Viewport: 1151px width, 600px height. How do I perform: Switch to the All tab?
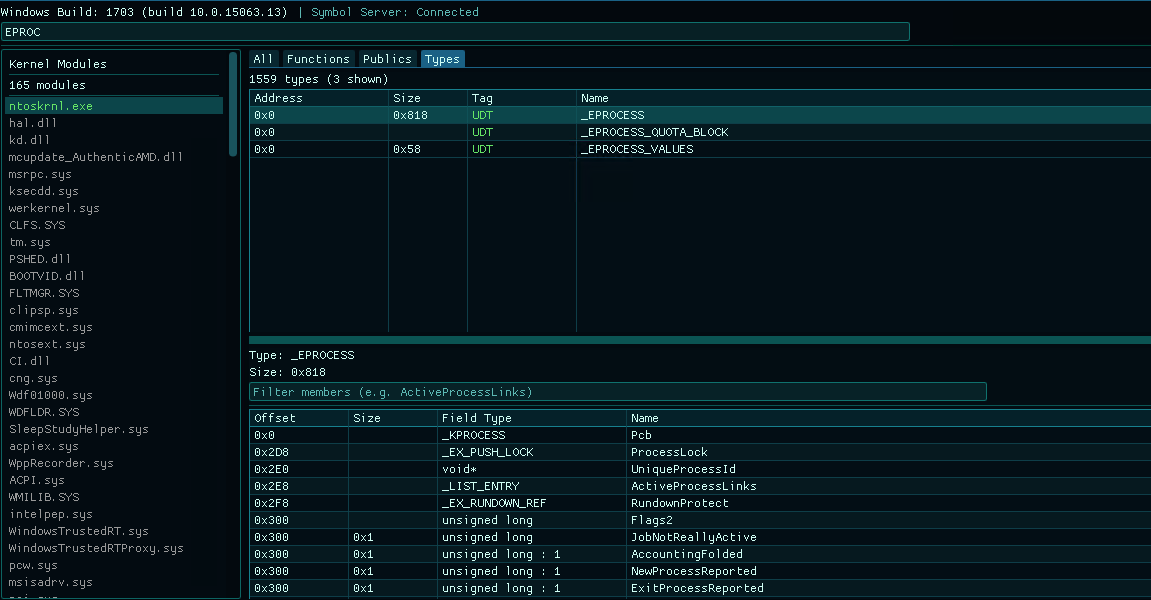pos(264,59)
